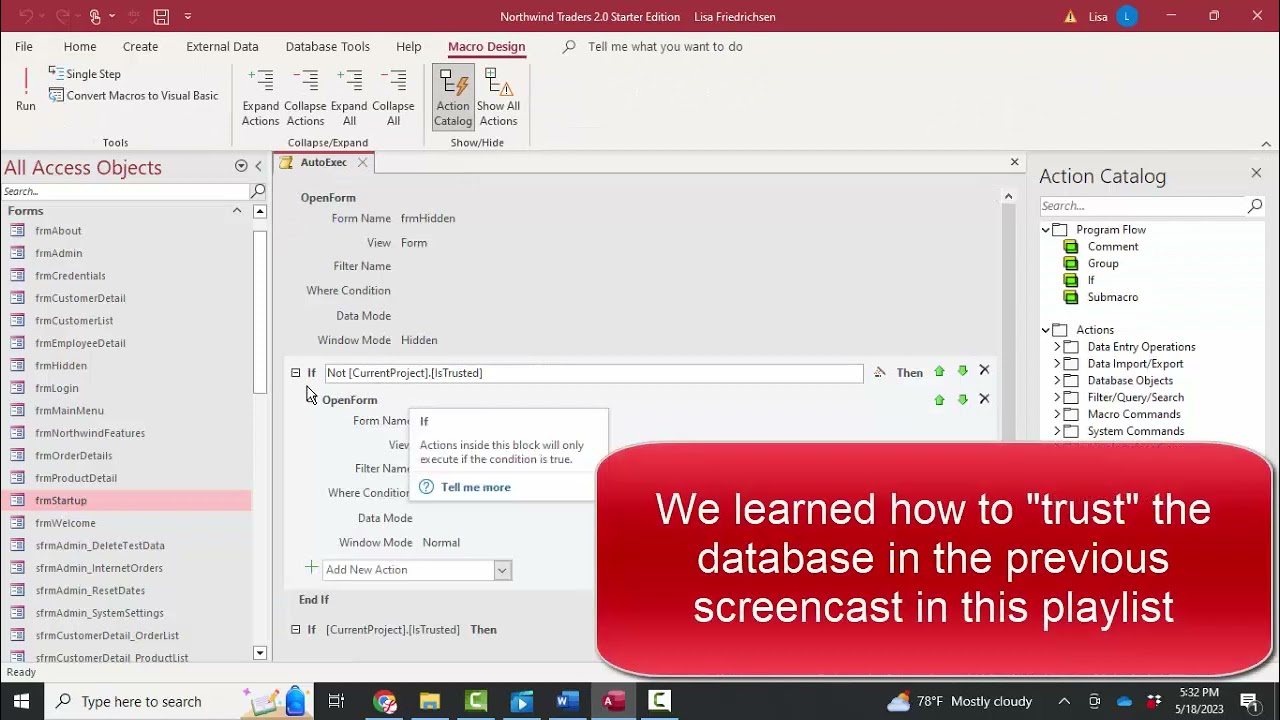The width and height of the screenshot is (1280, 720).
Task: Select the frmWelcome form
Action: coord(65,523)
